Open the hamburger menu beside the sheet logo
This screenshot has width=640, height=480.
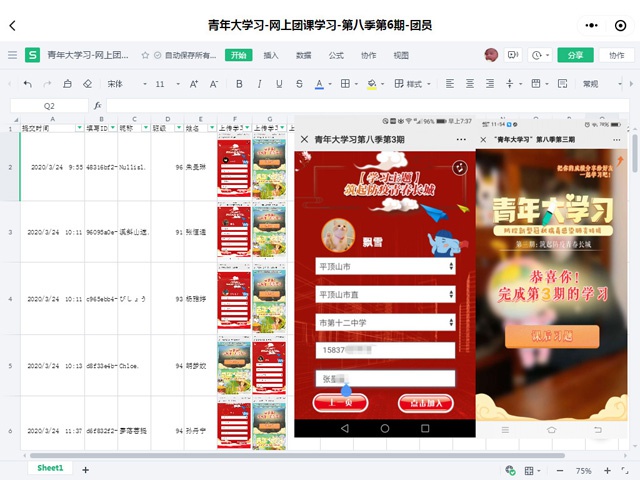coord(12,55)
